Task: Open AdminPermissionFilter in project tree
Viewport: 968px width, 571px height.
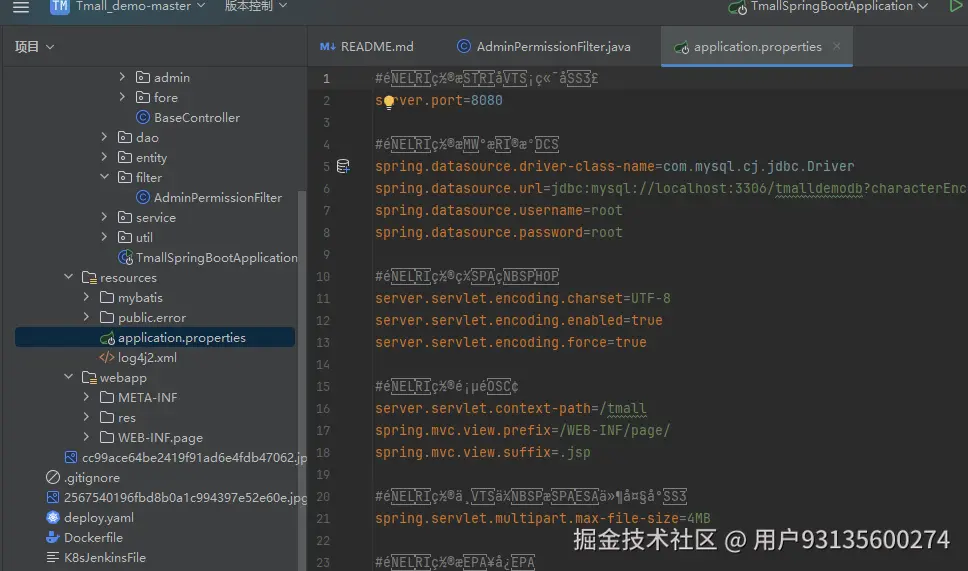Action: (217, 198)
